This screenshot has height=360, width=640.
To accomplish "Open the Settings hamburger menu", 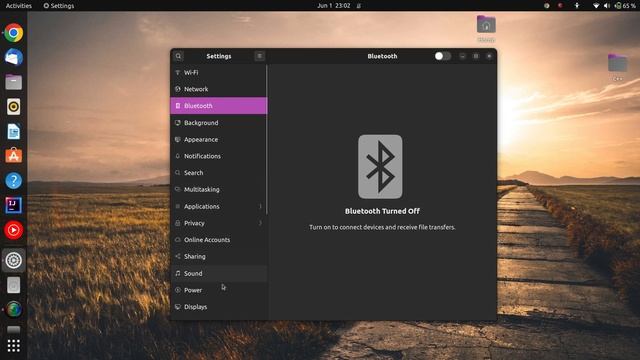I will pyautogui.click(x=260, y=56).
